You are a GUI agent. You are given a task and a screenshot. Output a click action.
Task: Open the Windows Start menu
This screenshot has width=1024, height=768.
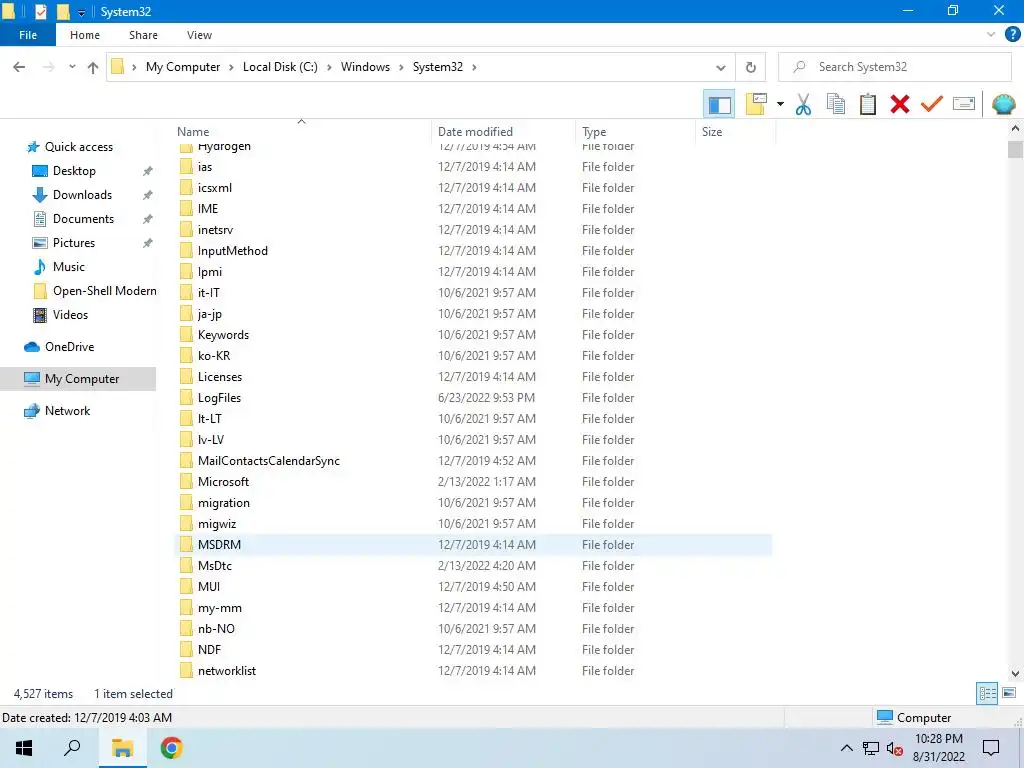coord(24,748)
